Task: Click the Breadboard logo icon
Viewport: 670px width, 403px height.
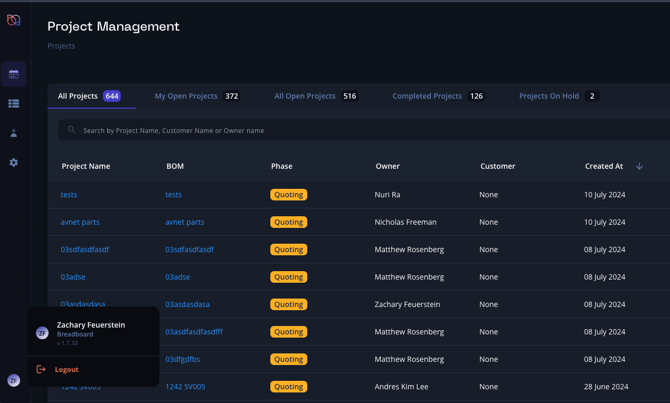Action: click(x=14, y=20)
